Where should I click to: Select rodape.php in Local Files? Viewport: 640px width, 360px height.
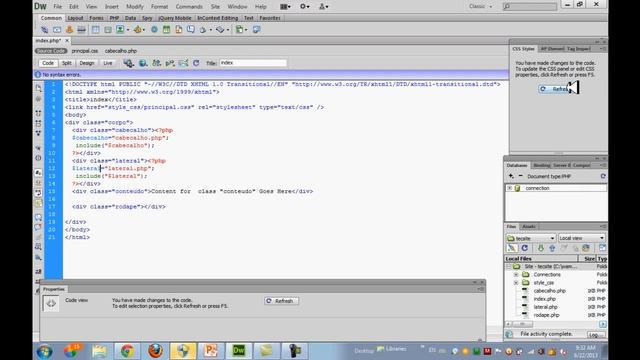click(x=546, y=315)
